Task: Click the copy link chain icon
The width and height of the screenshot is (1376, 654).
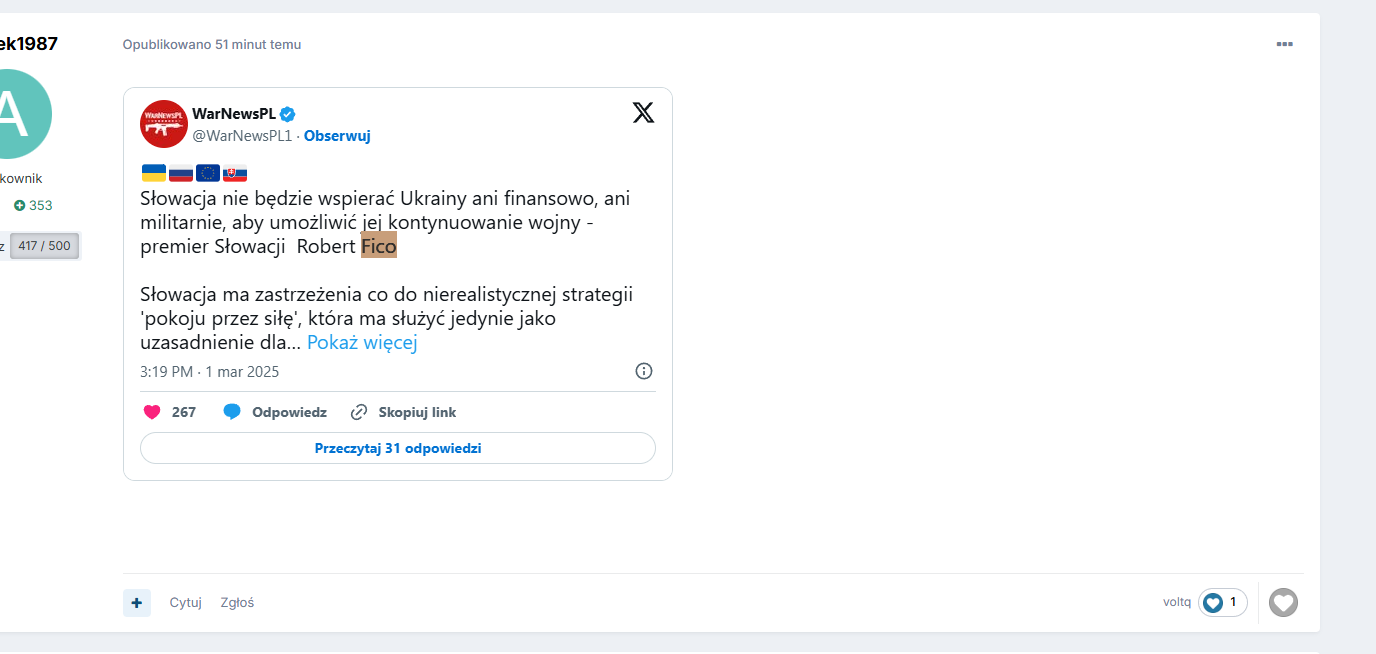Action: 359,412
